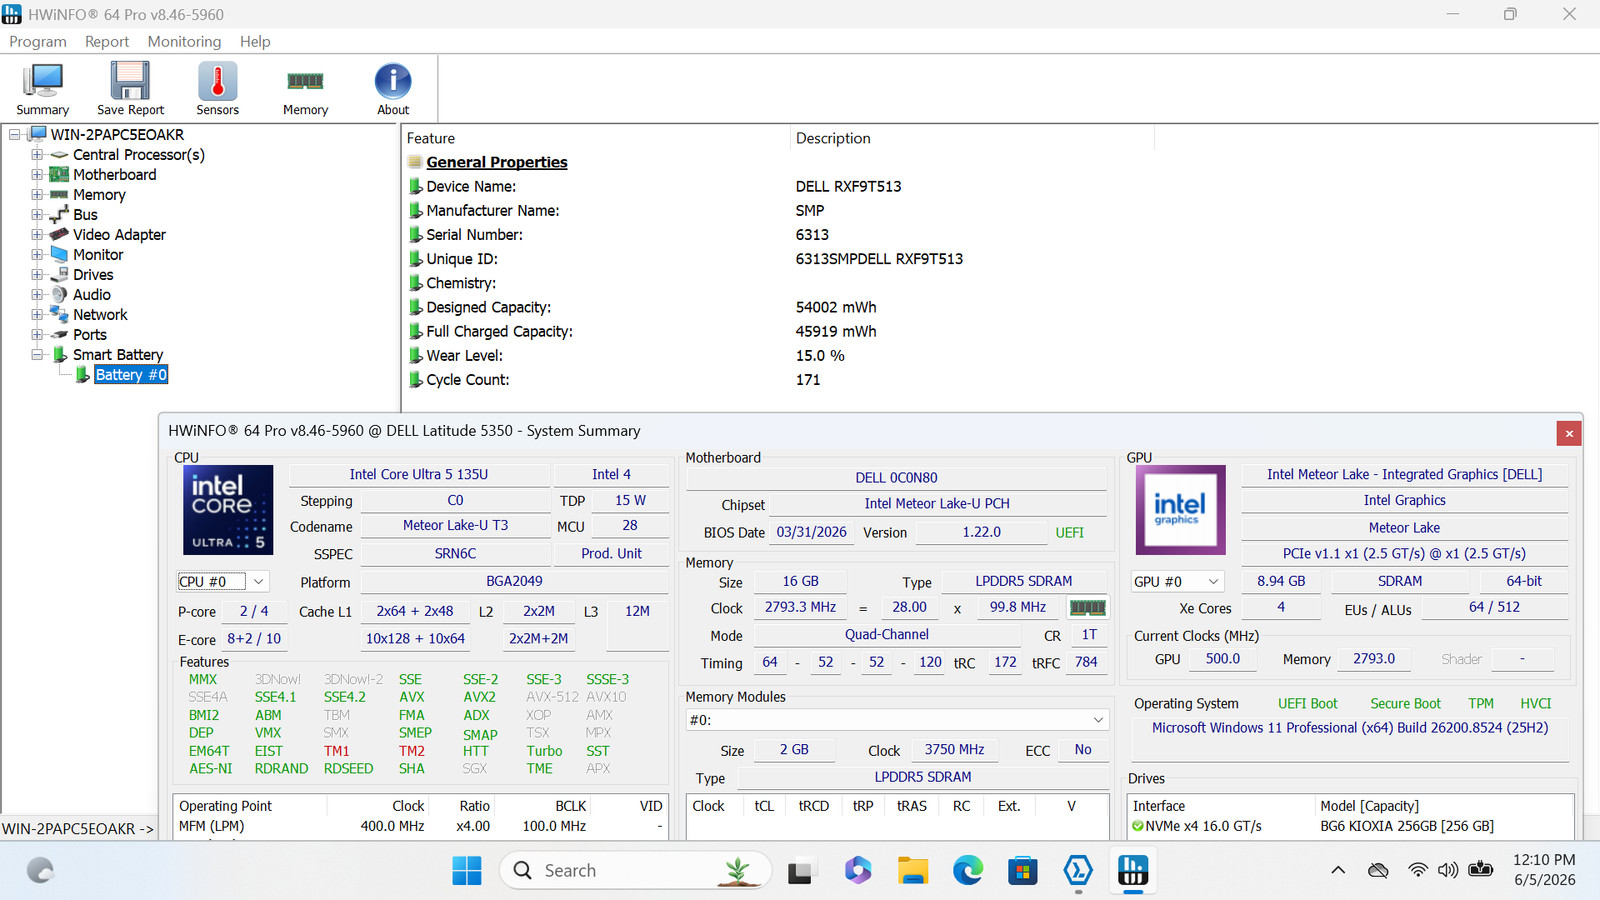Select the WIN-2PAPC5EOAKR root node
1600x900 pixels.
click(x=117, y=135)
